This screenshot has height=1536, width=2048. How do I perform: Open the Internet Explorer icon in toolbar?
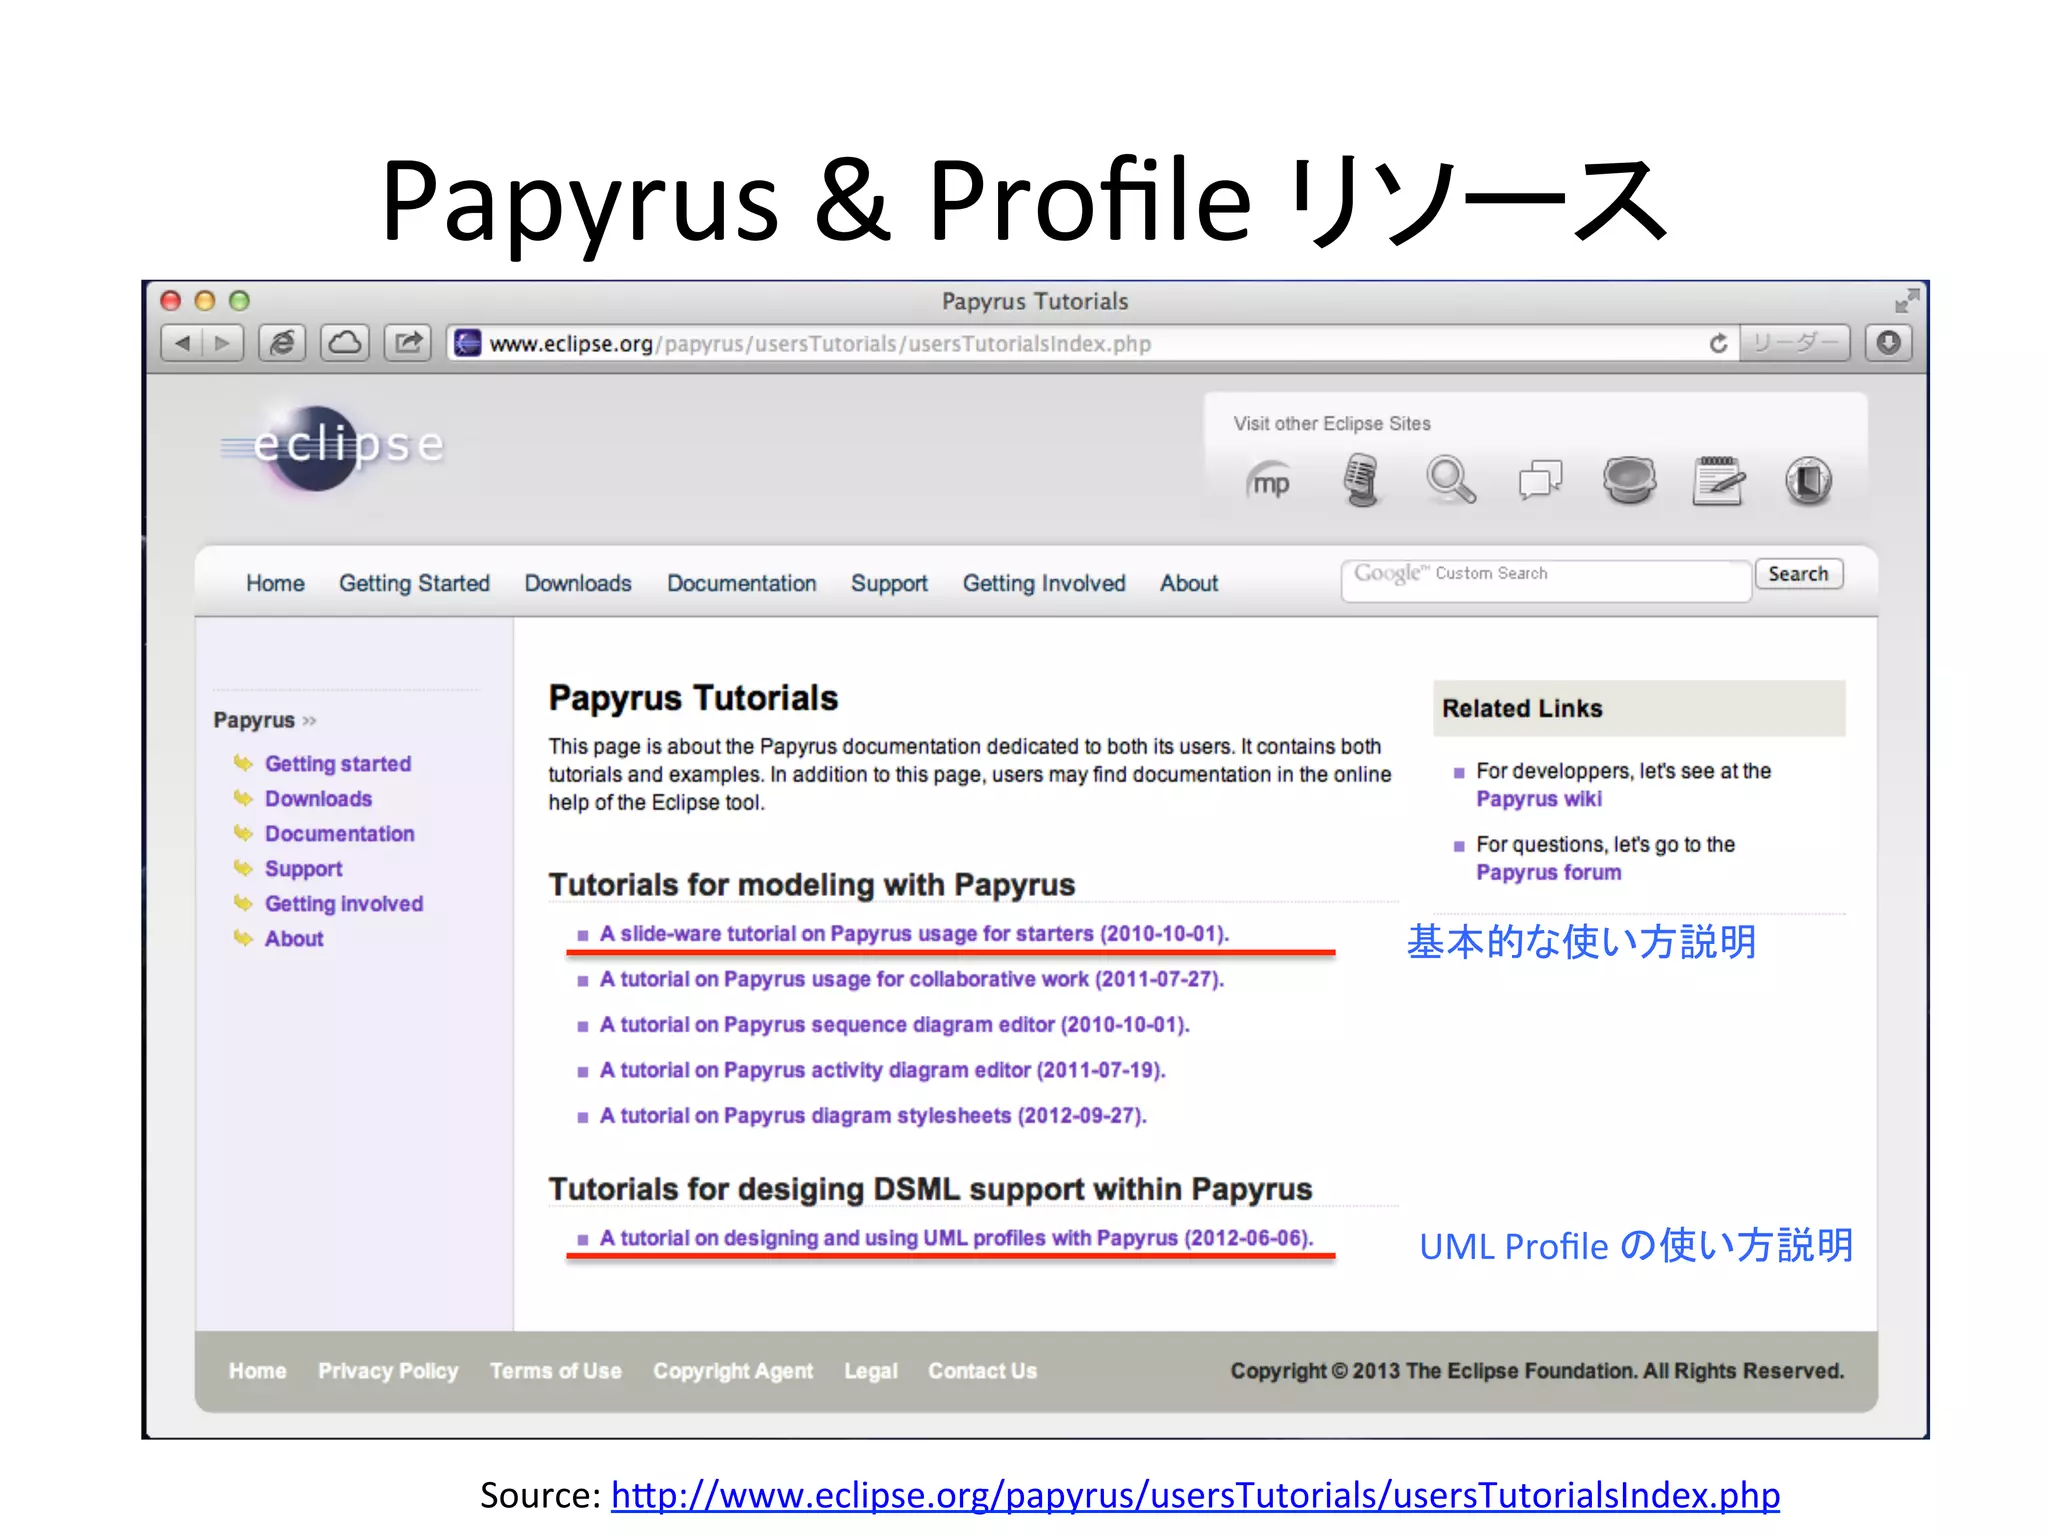pos(282,343)
